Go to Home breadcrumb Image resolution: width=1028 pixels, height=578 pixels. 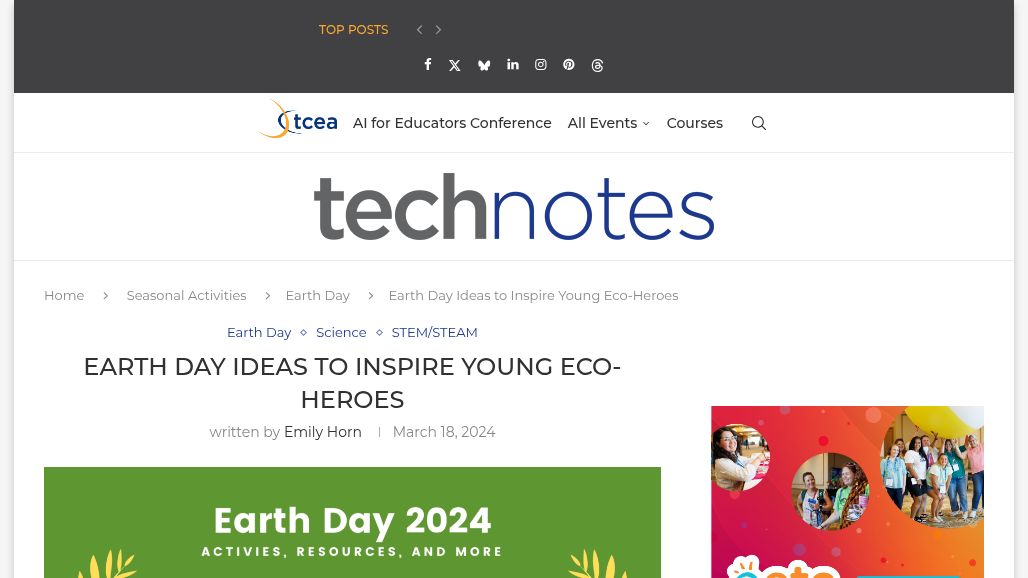pos(64,295)
